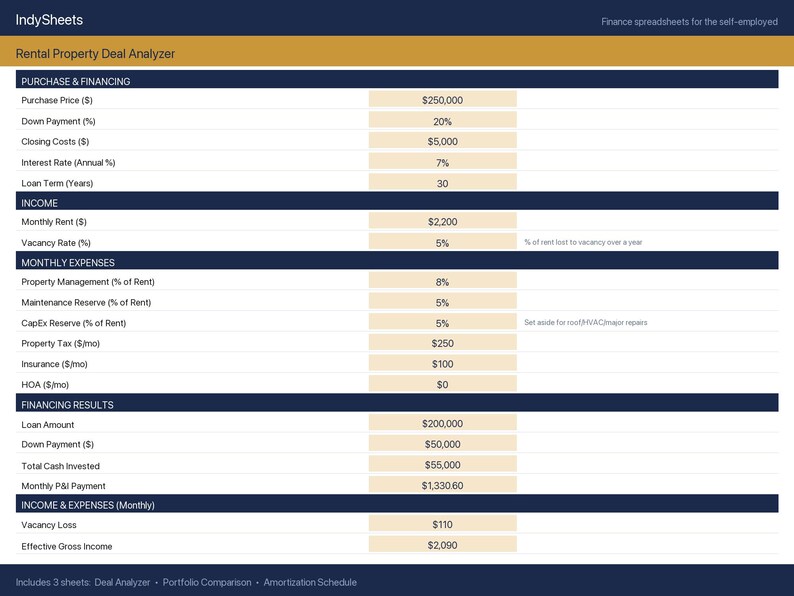The height and width of the screenshot is (596, 794).
Task: Click the Down Payment (%) label
Action: [x=58, y=121]
